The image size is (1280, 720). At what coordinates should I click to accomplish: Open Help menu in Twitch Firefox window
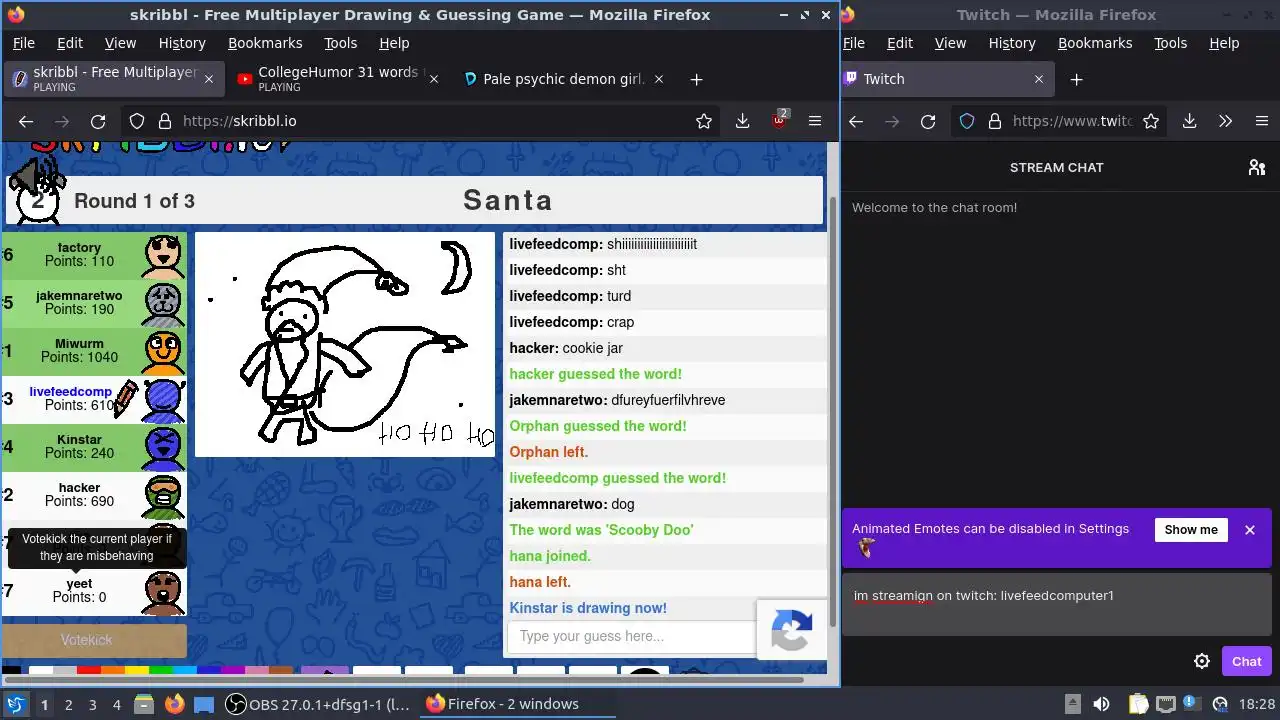(1224, 43)
